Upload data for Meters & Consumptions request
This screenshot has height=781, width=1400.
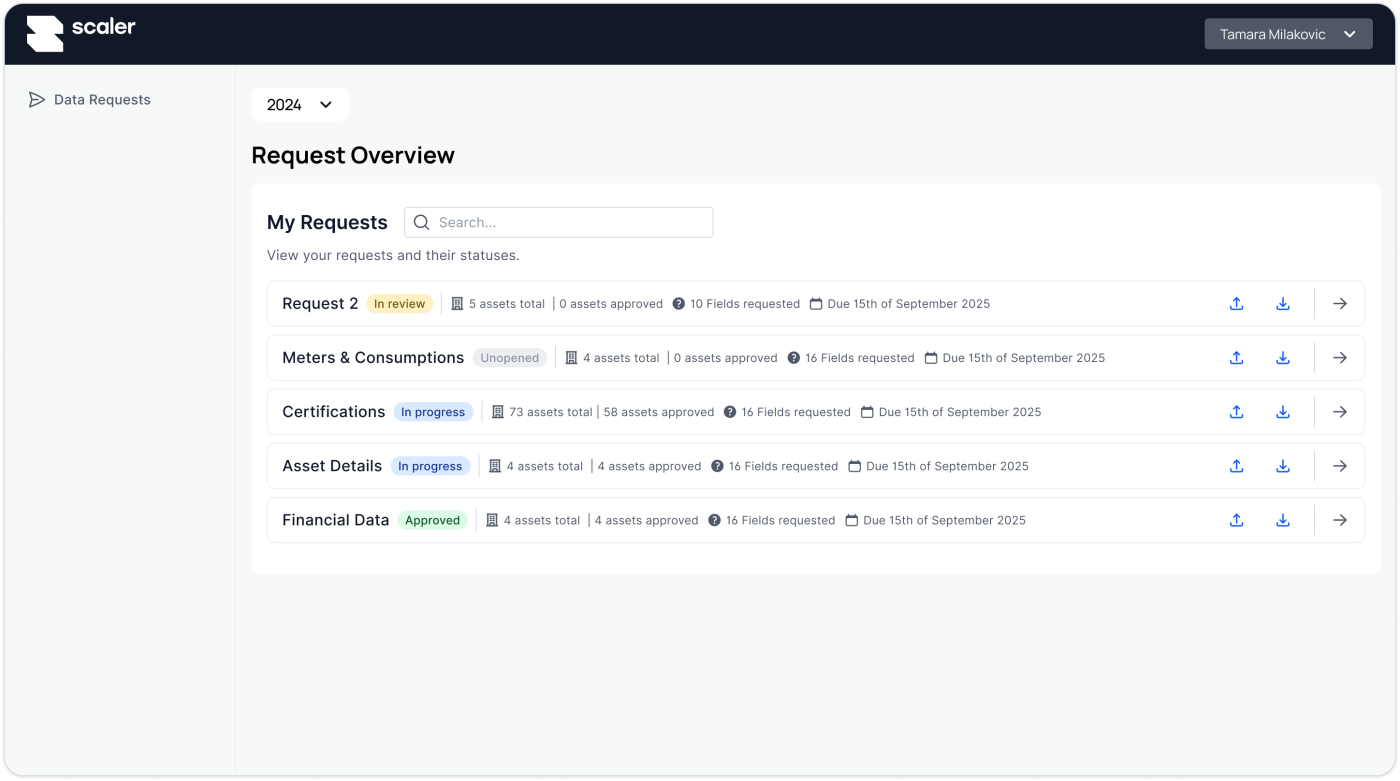(x=1236, y=358)
